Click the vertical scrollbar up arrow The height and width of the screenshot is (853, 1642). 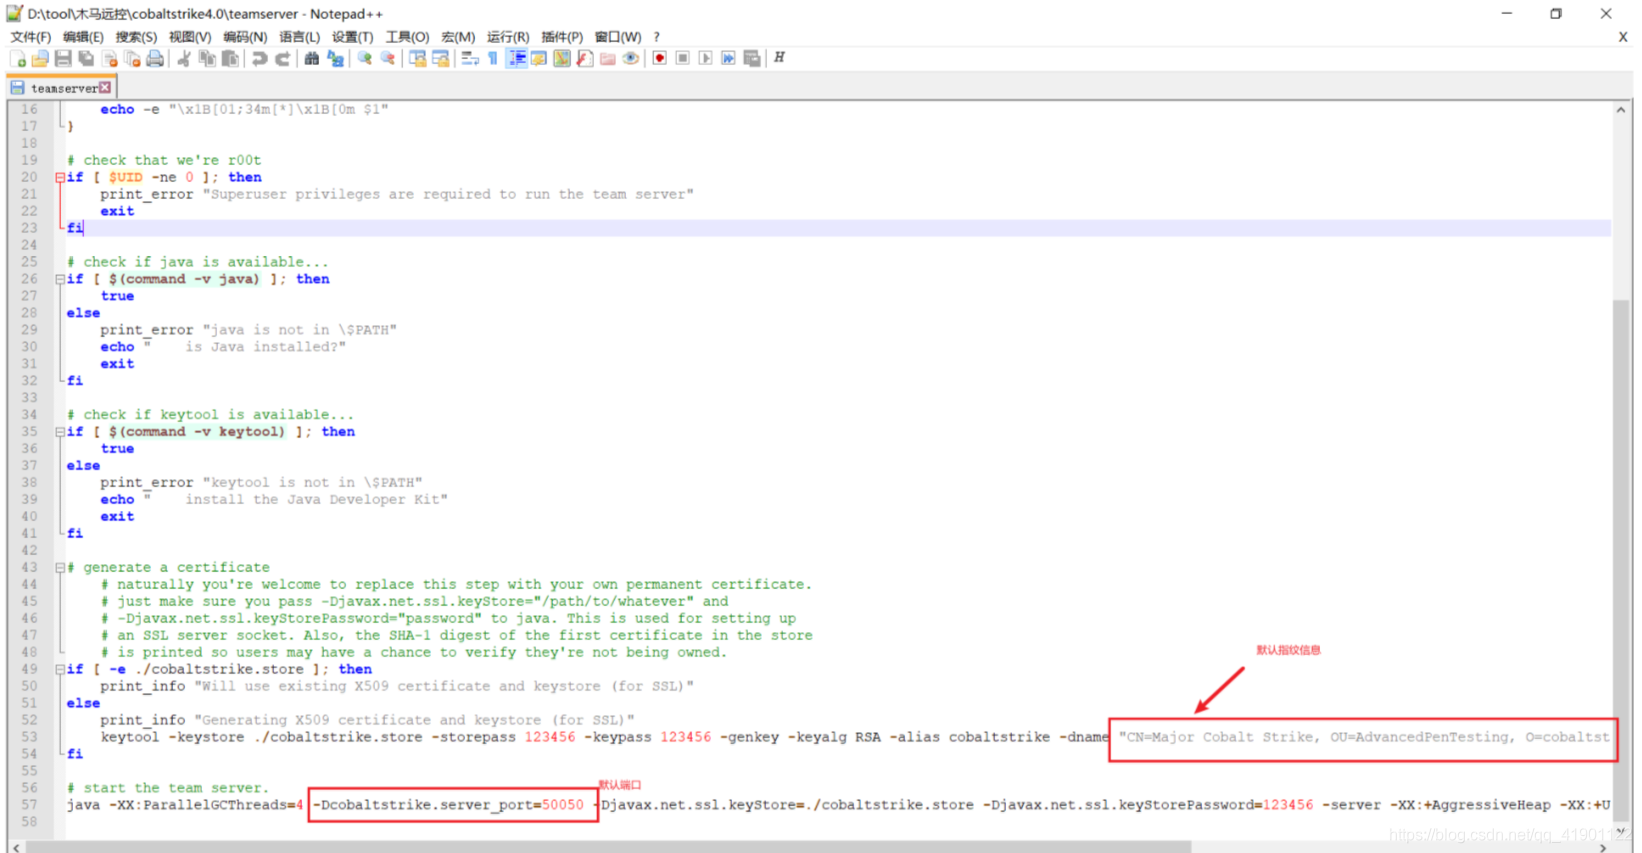point(1621,110)
